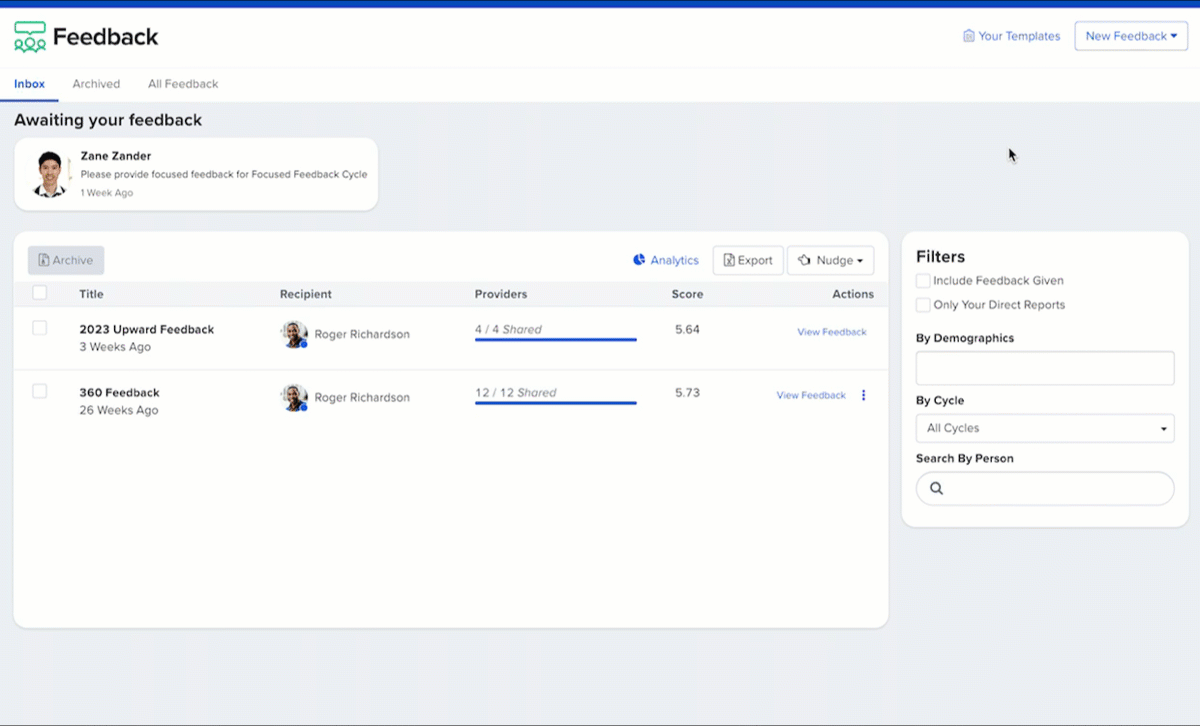Screen dimensions: 1200x726
Task: Expand the All Cycles dropdown
Action: pos(1045,428)
